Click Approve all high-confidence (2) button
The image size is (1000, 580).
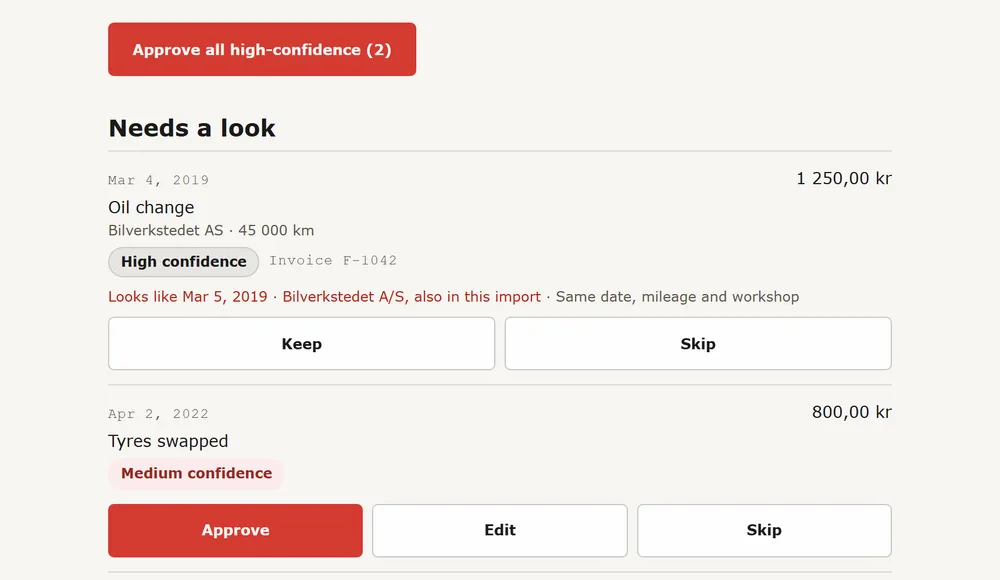(261, 49)
